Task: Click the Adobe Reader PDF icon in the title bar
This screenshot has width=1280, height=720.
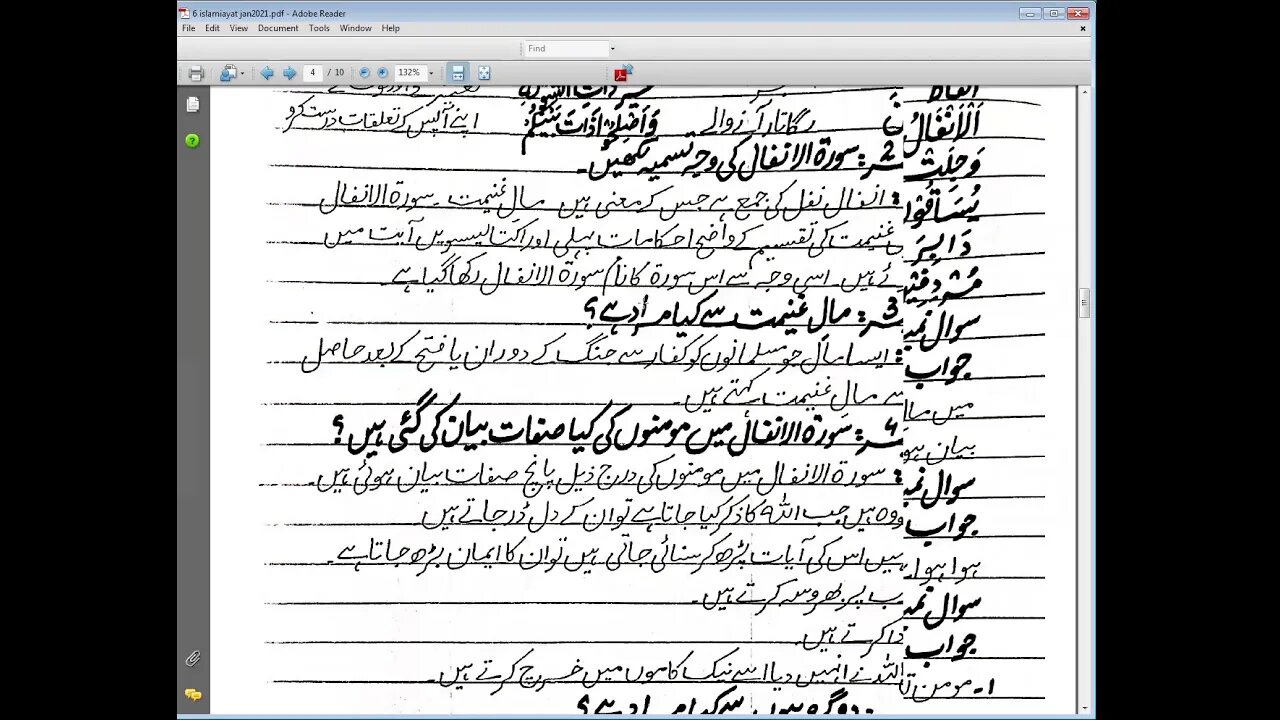Action: point(183,13)
